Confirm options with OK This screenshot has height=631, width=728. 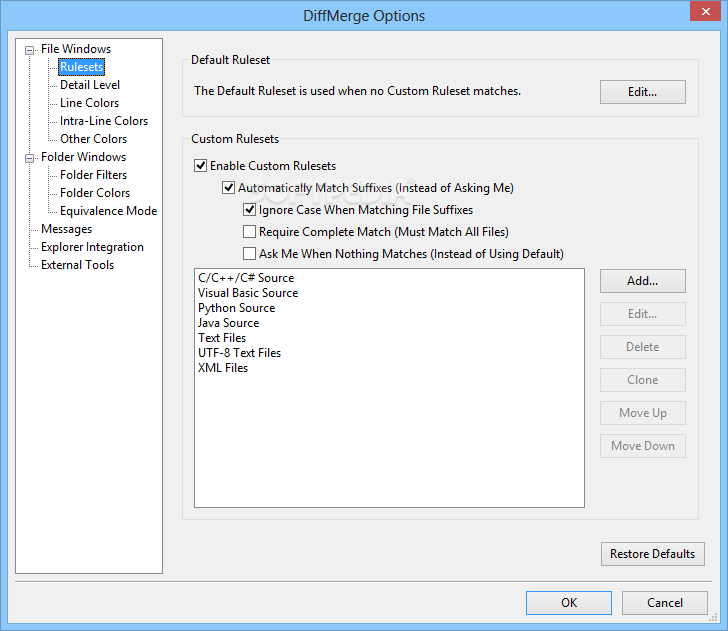click(569, 603)
